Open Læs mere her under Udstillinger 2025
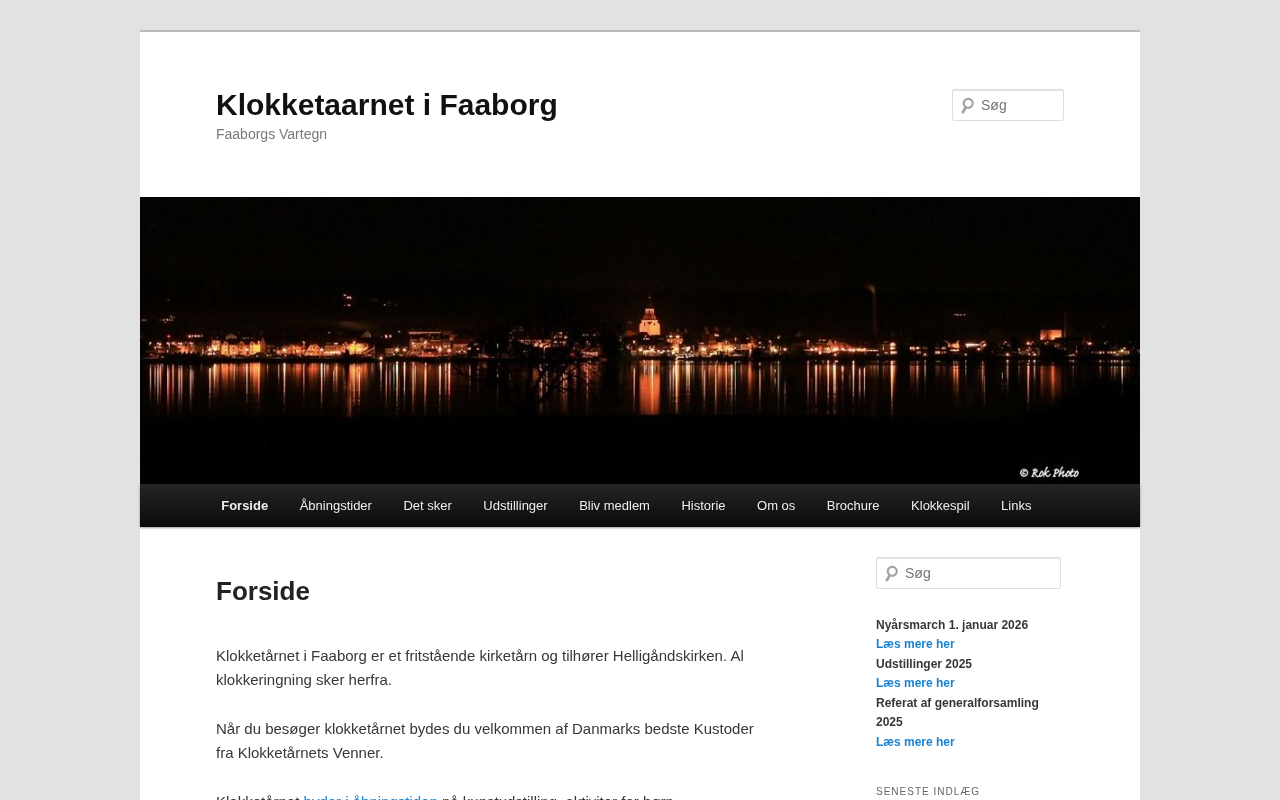Viewport: 1280px width, 800px height. 915,683
